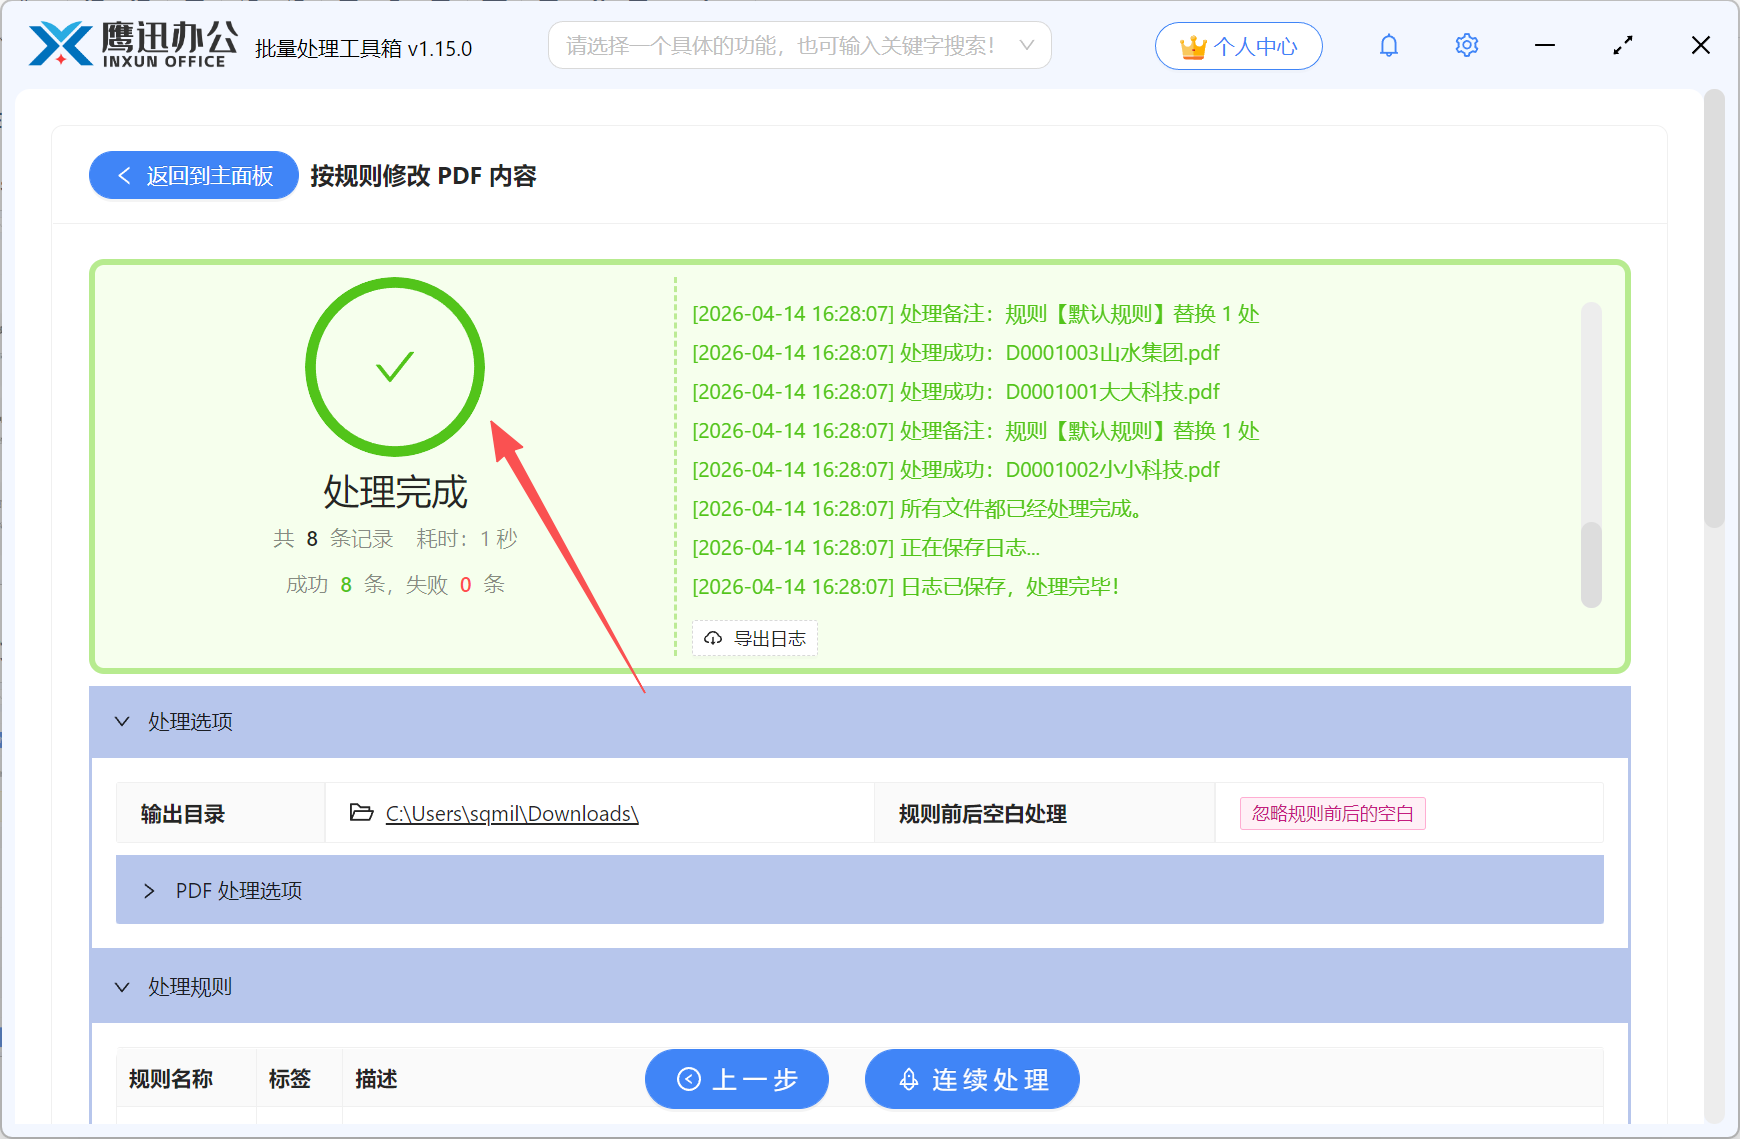Image resolution: width=1740 pixels, height=1139 pixels.
Task: Close the application window
Action: click(1701, 45)
